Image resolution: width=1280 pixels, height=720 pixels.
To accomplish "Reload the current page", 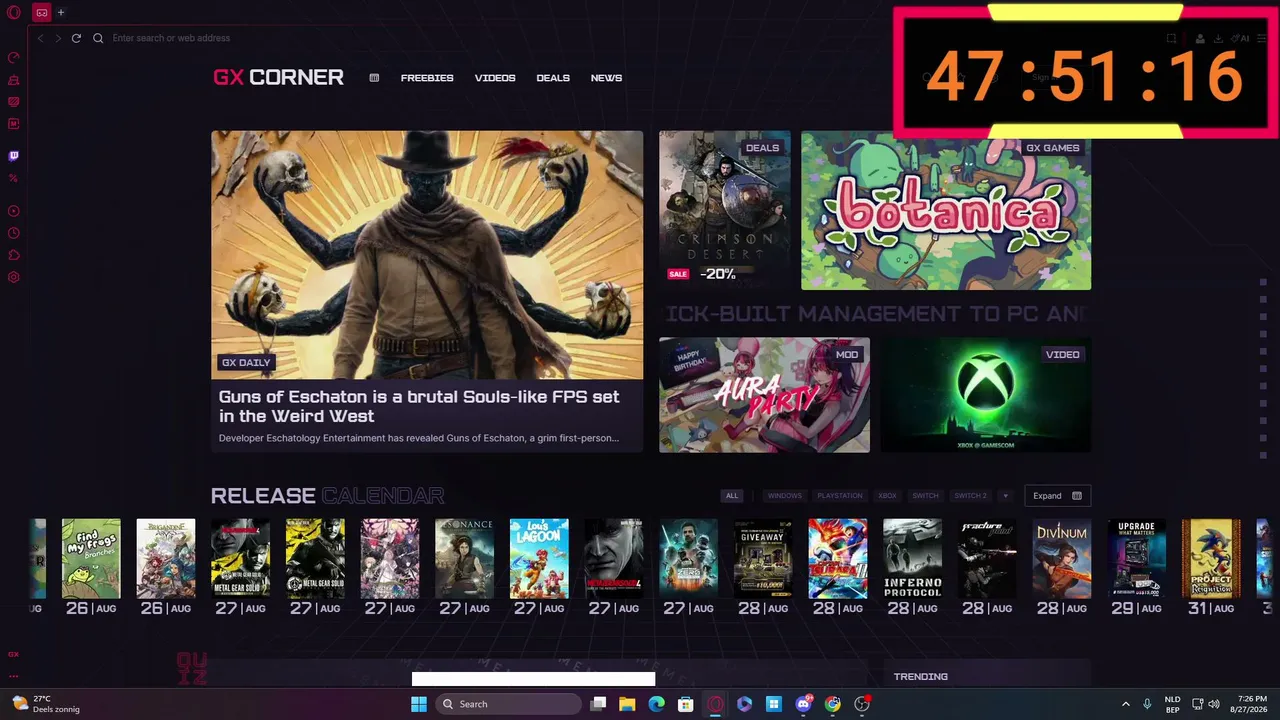I will [x=76, y=38].
